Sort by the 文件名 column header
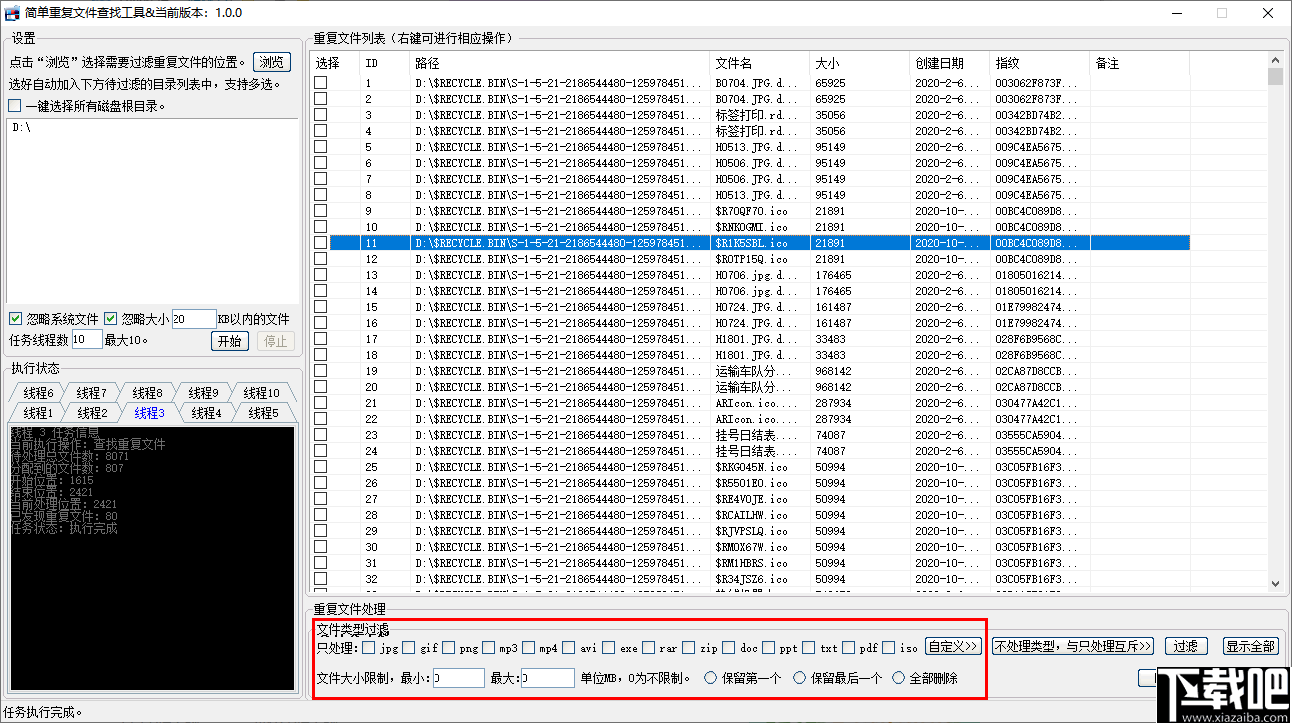The image size is (1292, 723). [x=760, y=63]
